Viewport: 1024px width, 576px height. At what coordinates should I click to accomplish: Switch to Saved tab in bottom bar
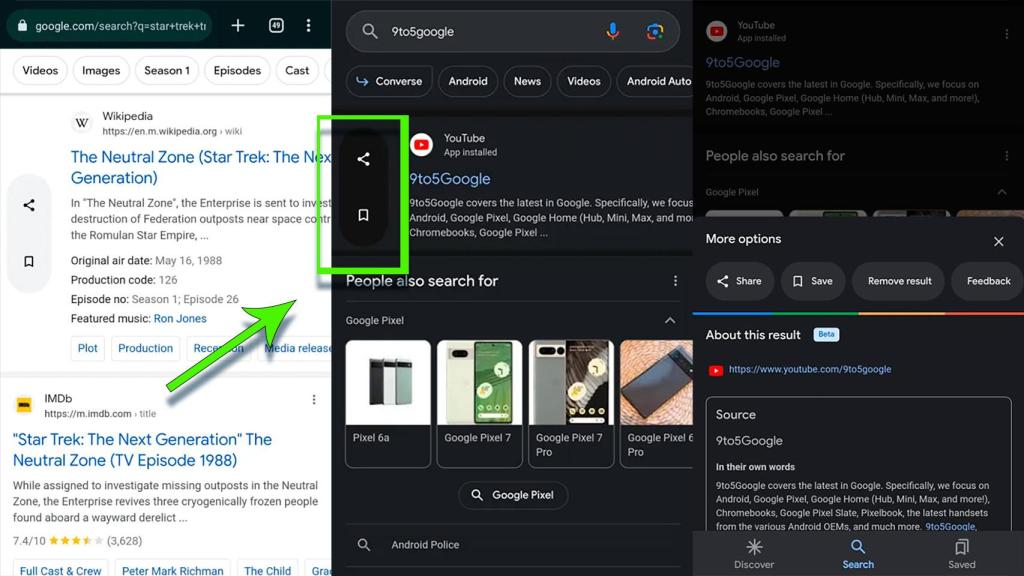pos(961,554)
